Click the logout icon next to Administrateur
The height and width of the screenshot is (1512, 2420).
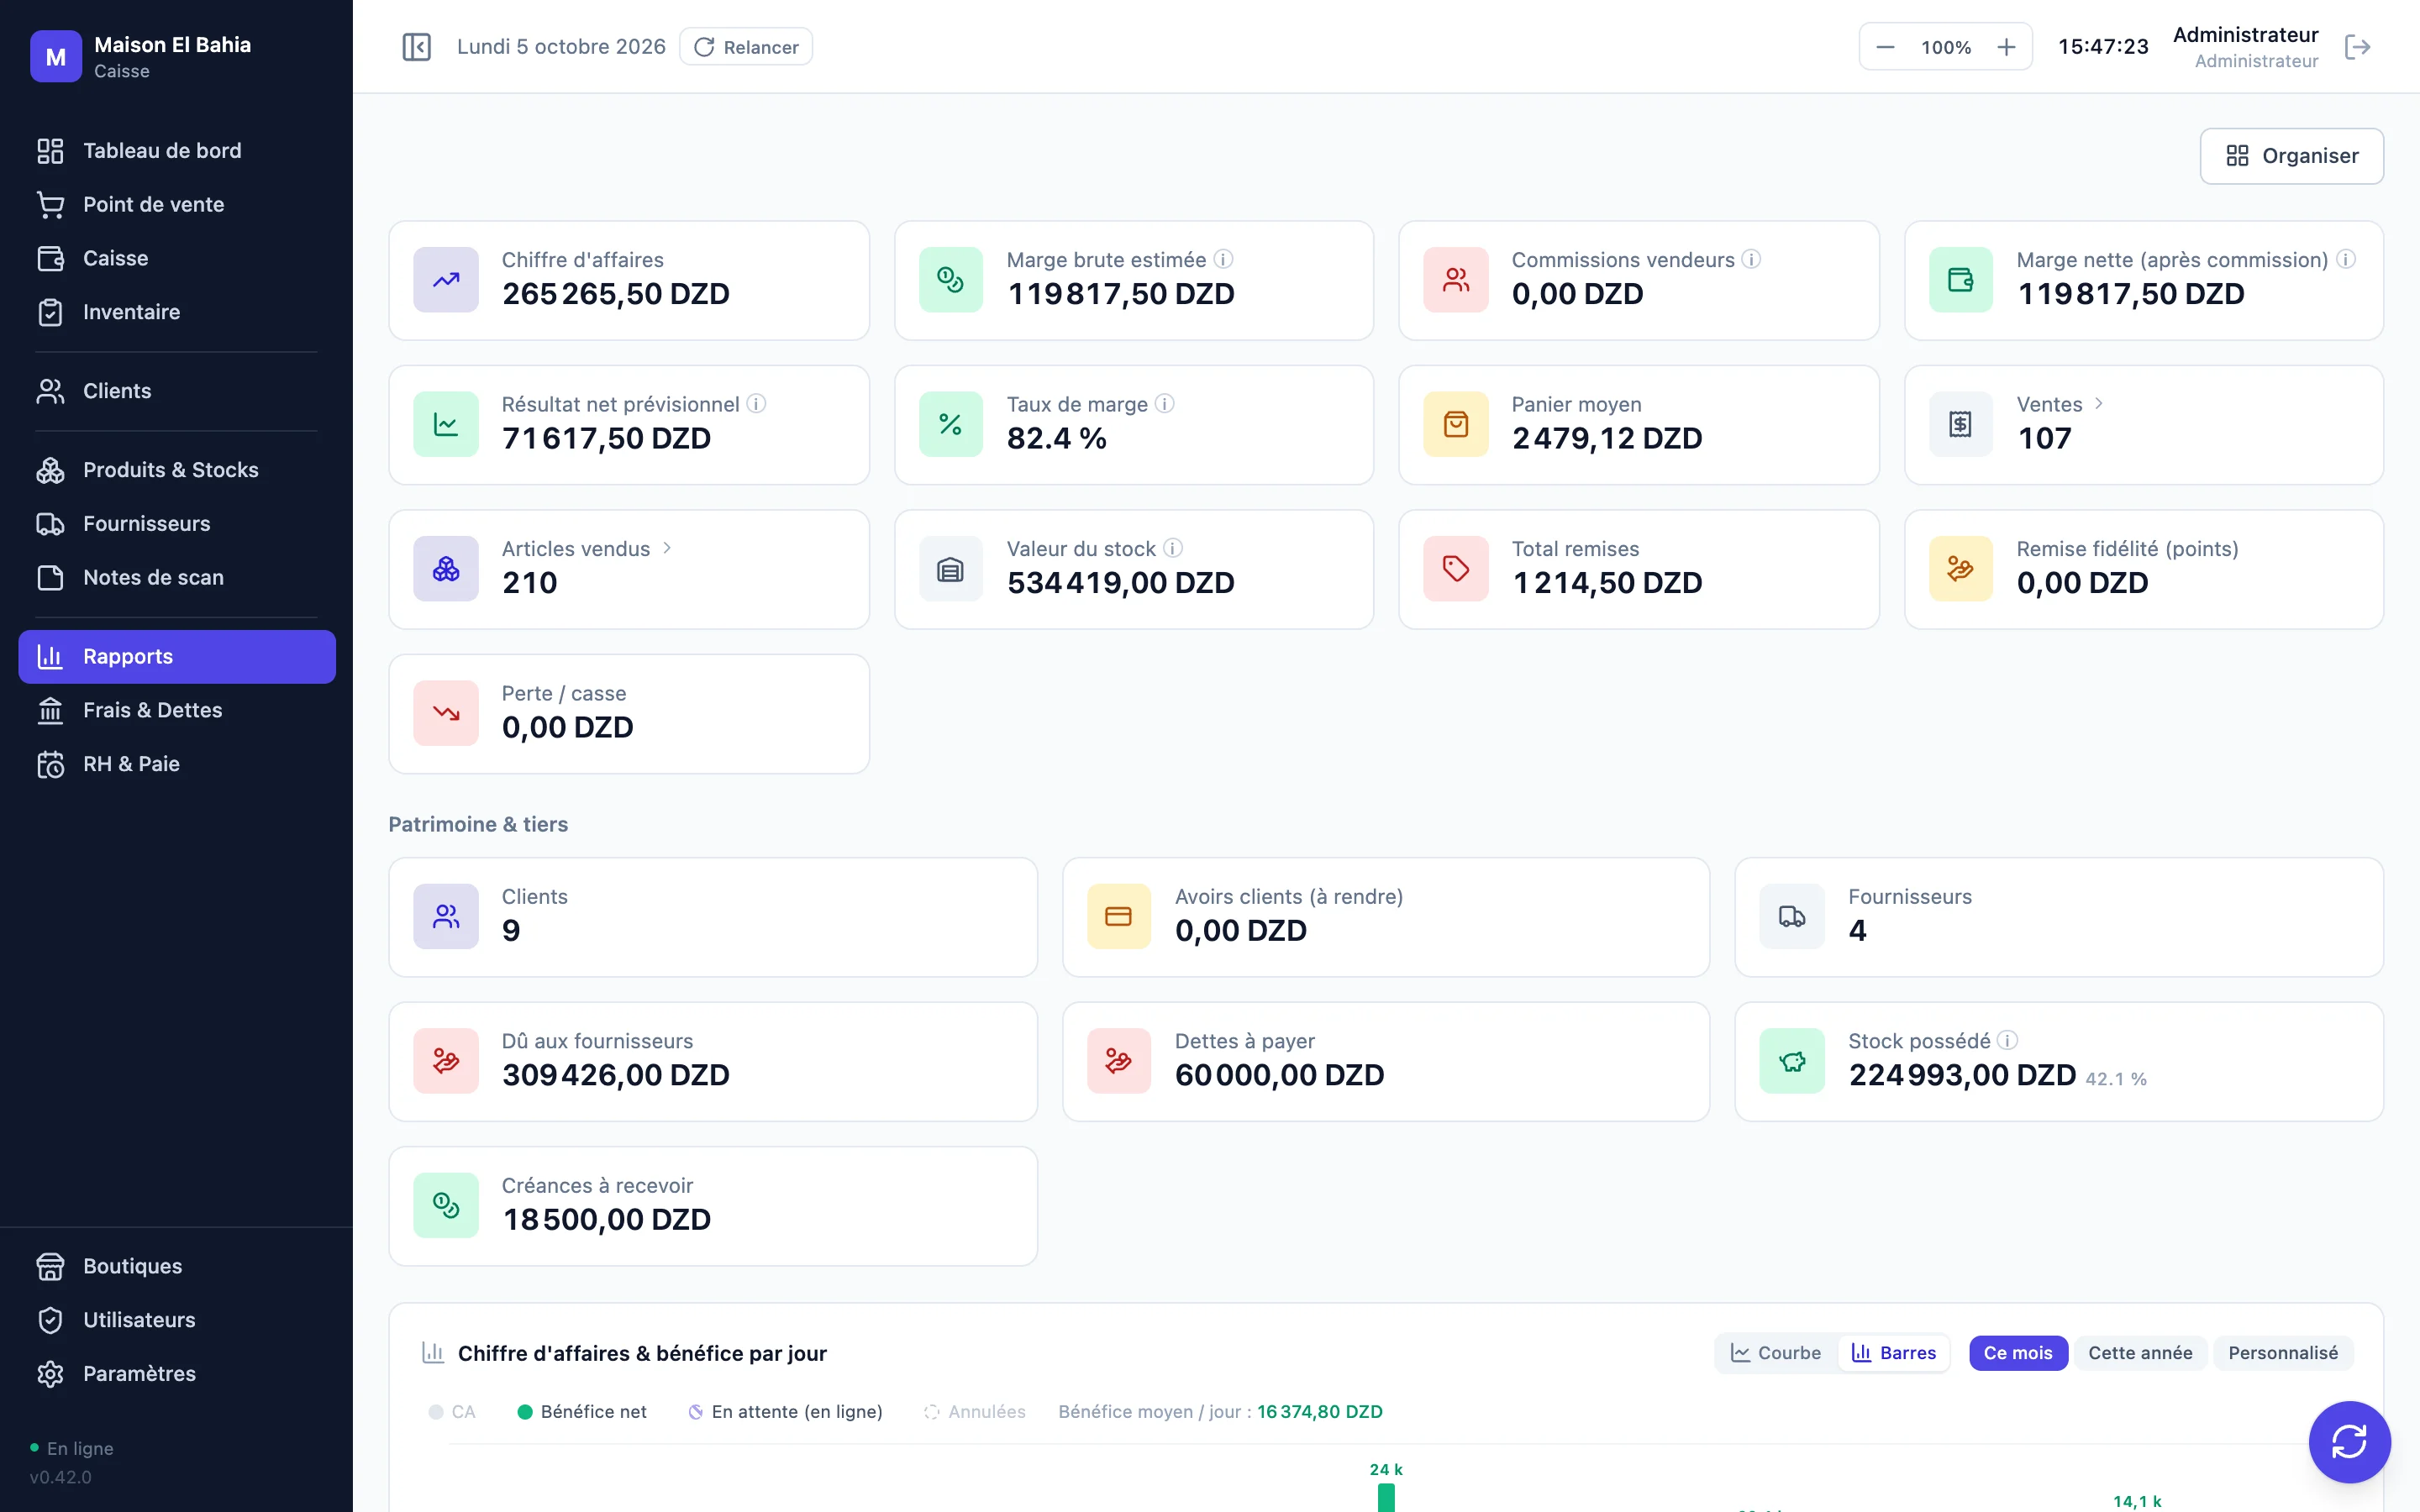point(2357,47)
